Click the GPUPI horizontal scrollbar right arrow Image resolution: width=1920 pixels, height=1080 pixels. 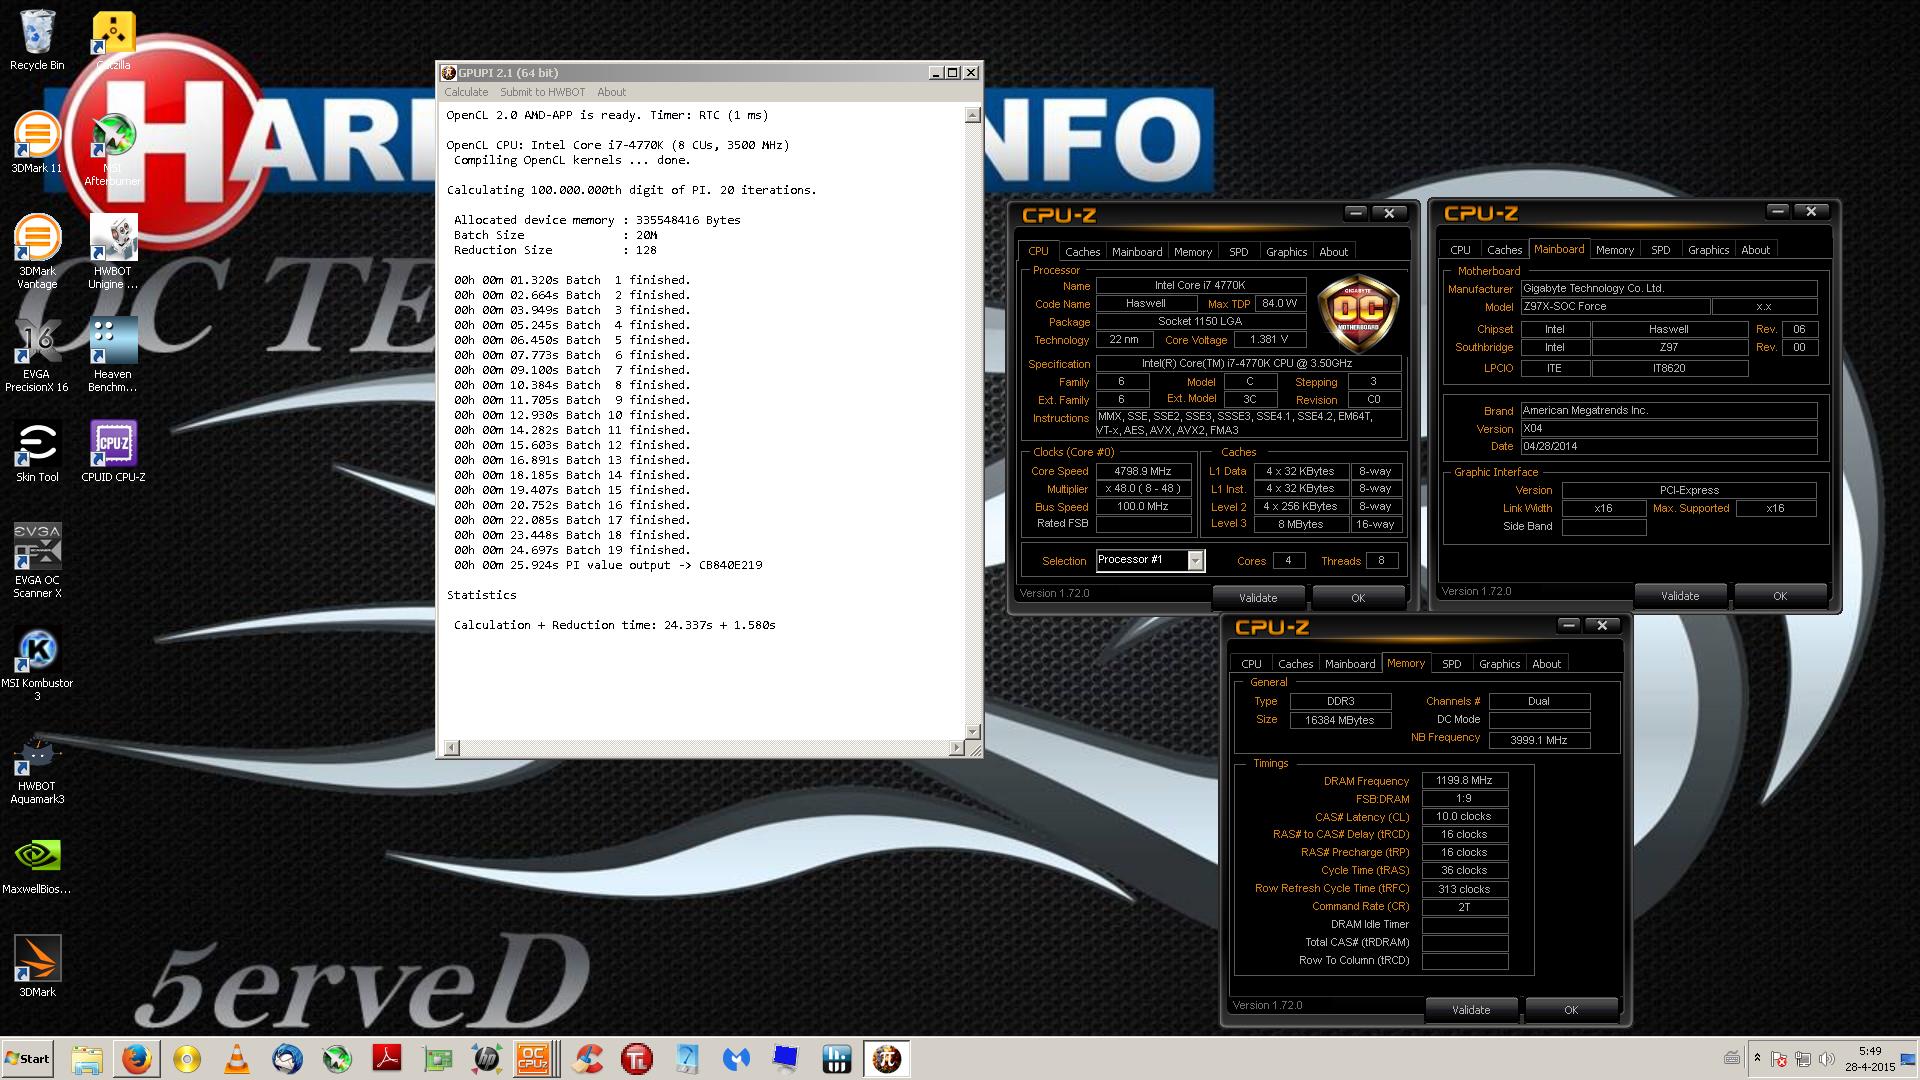click(x=957, y=747)
